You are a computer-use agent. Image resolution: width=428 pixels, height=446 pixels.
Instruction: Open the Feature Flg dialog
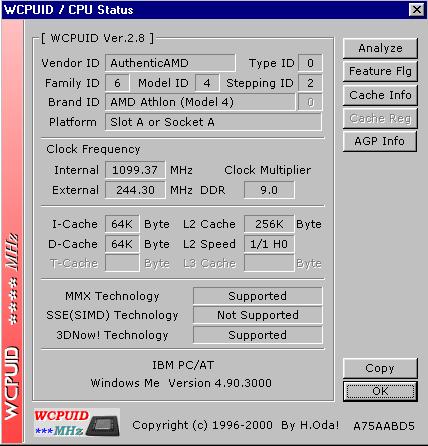click(380, 71)
